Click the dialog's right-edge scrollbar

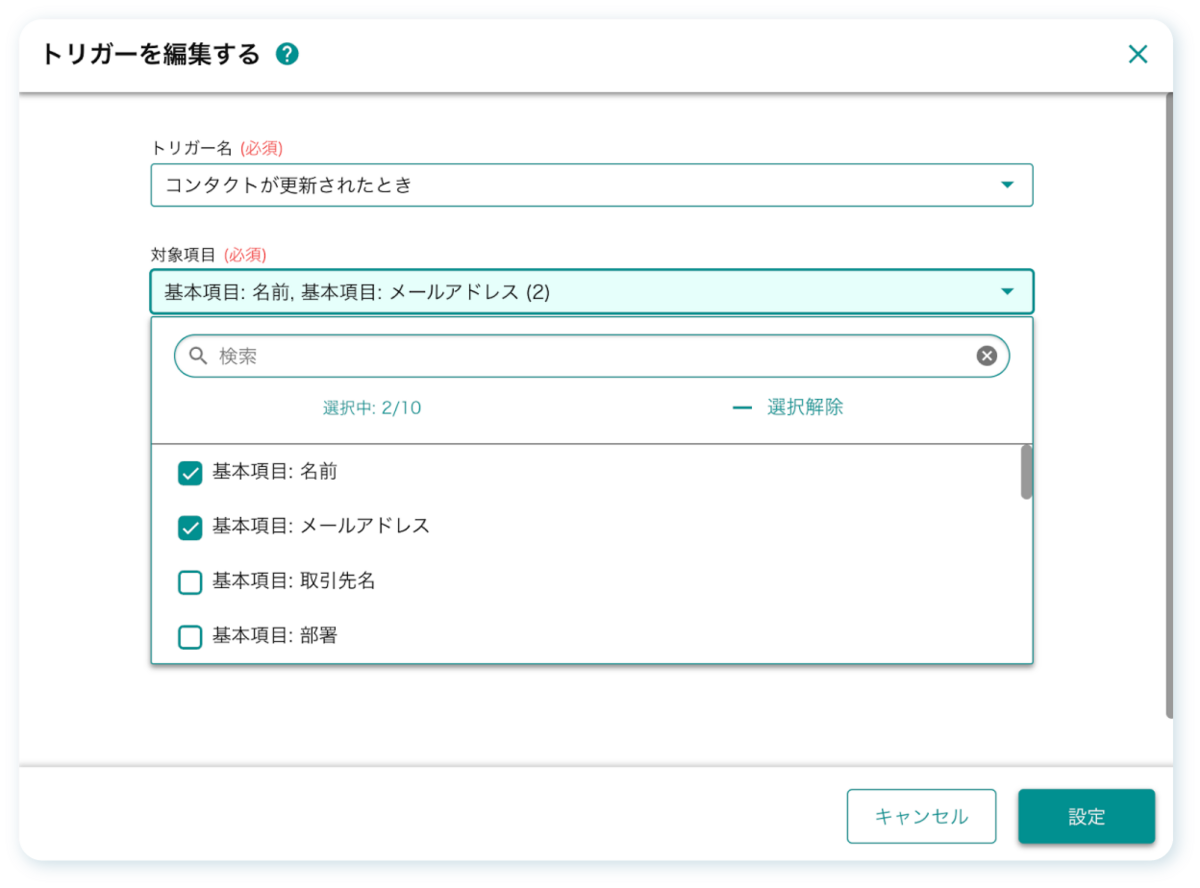[x=1169, y=400]
